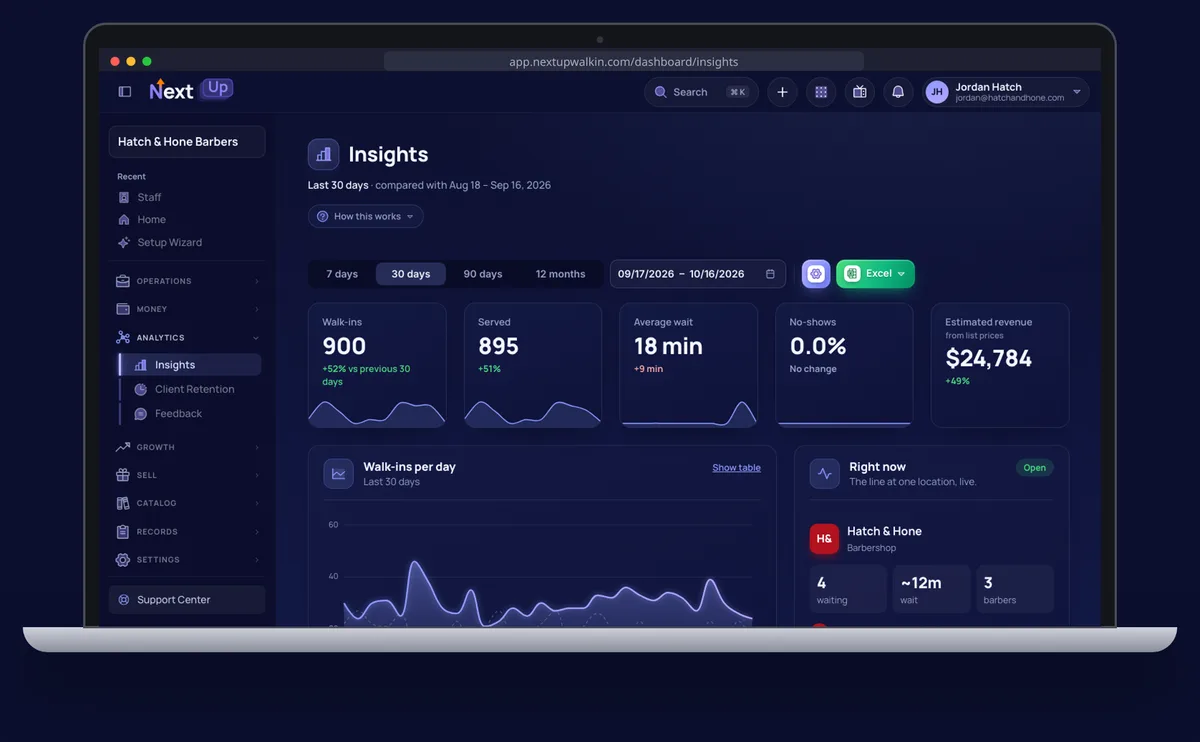1200x742 pixels.
Task: Click the NextUp logo
Action: click(x=191, y=90)
